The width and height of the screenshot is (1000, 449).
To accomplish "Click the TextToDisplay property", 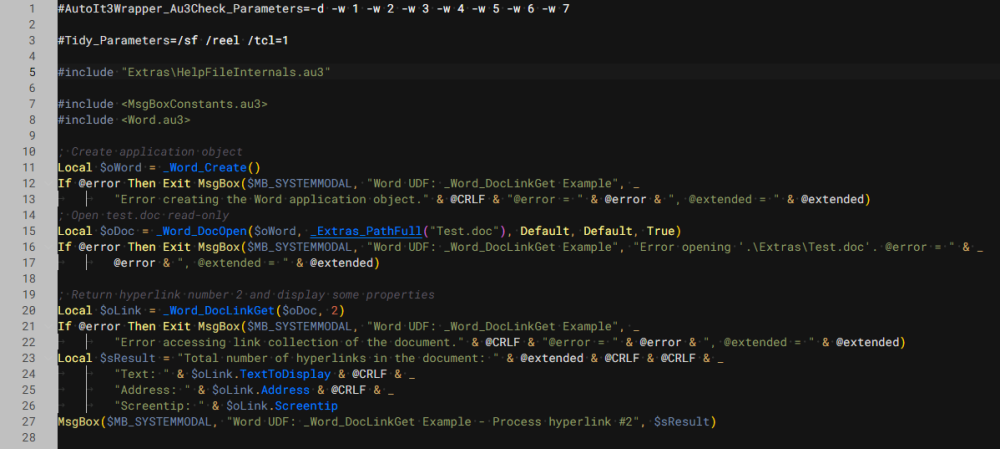I will [x=286, y=374].
